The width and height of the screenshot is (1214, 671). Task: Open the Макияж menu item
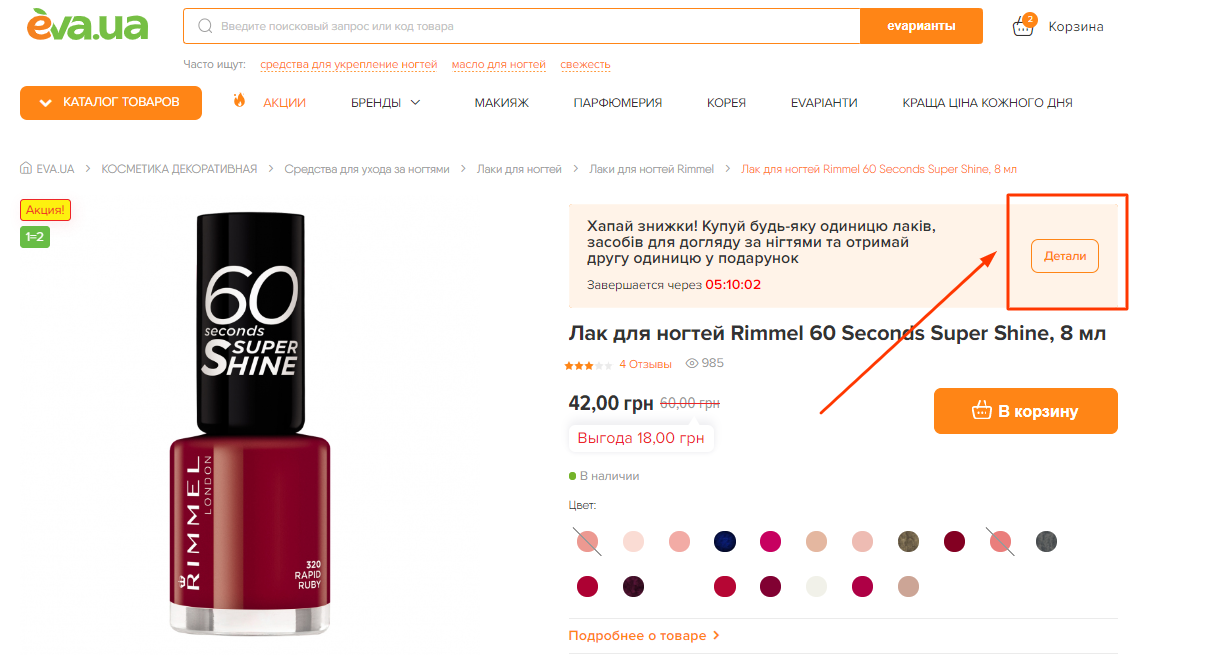pyautogui.click(x=501, y=102)
